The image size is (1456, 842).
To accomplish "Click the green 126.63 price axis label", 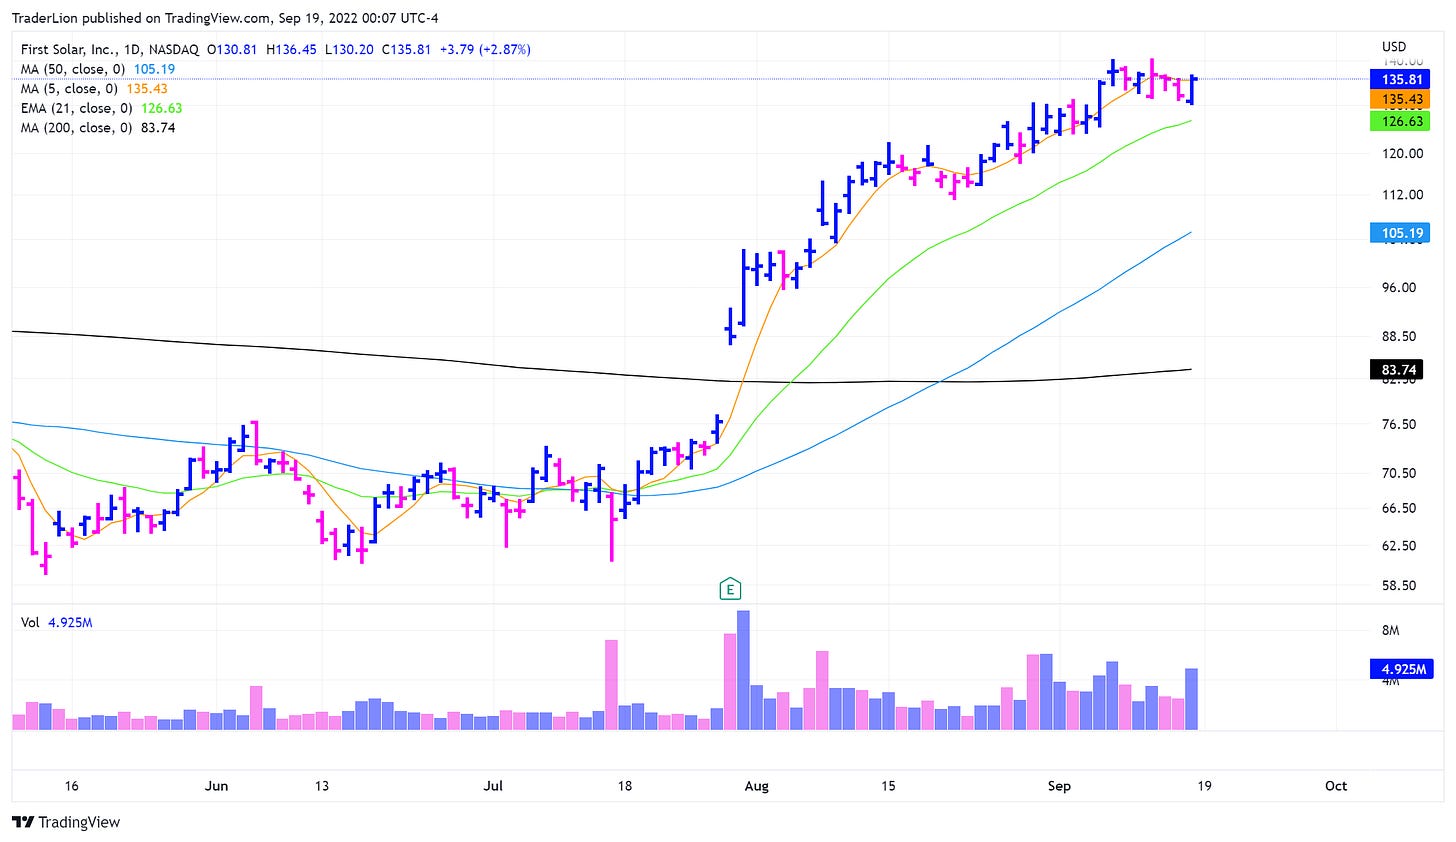I will pos(1402,120).
